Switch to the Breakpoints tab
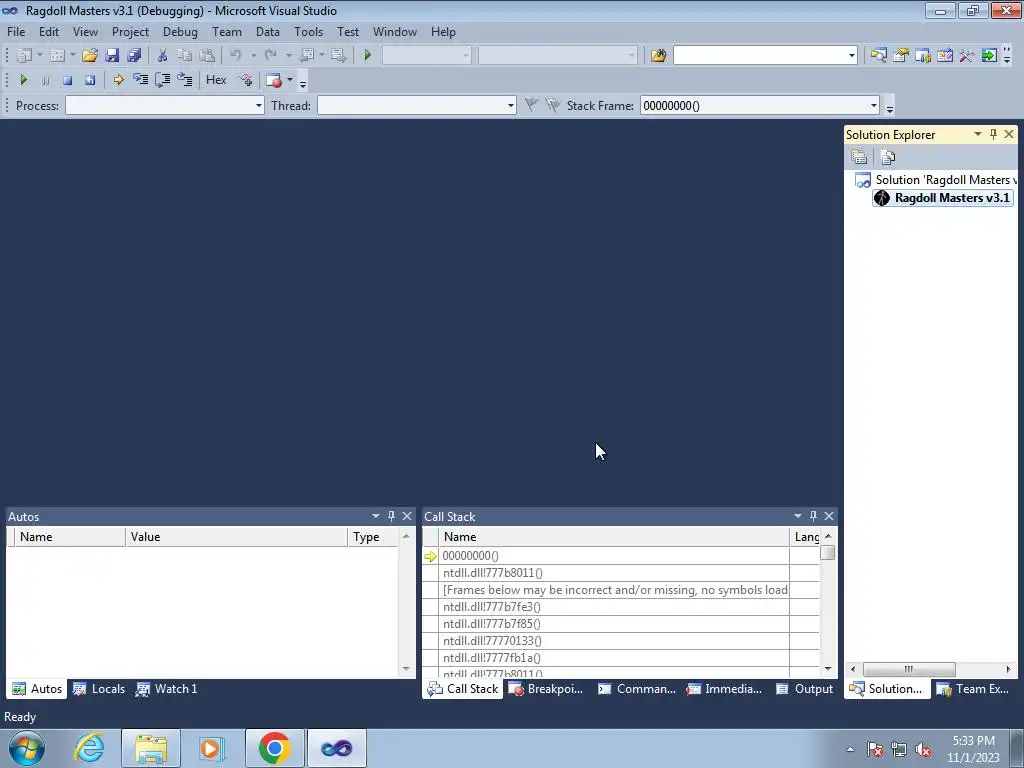The height and width of the screenshot is (768, 1024). 545,689
